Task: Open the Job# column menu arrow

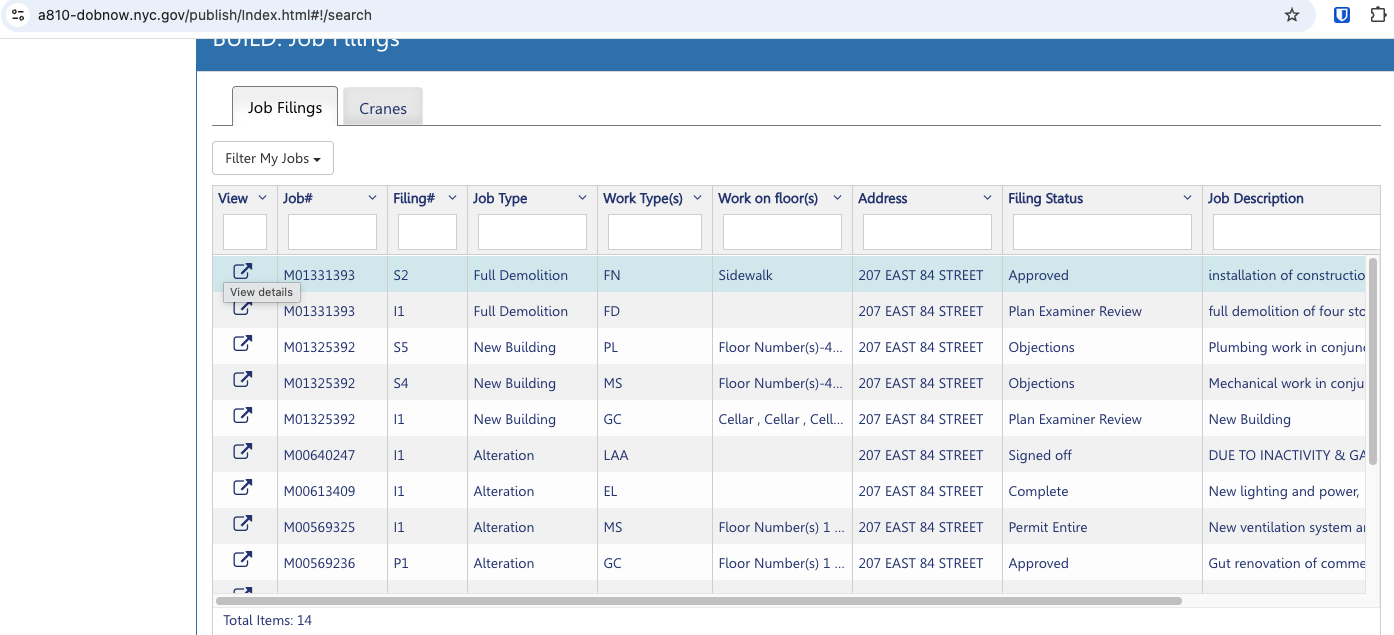Action: (x=373, y=198)
